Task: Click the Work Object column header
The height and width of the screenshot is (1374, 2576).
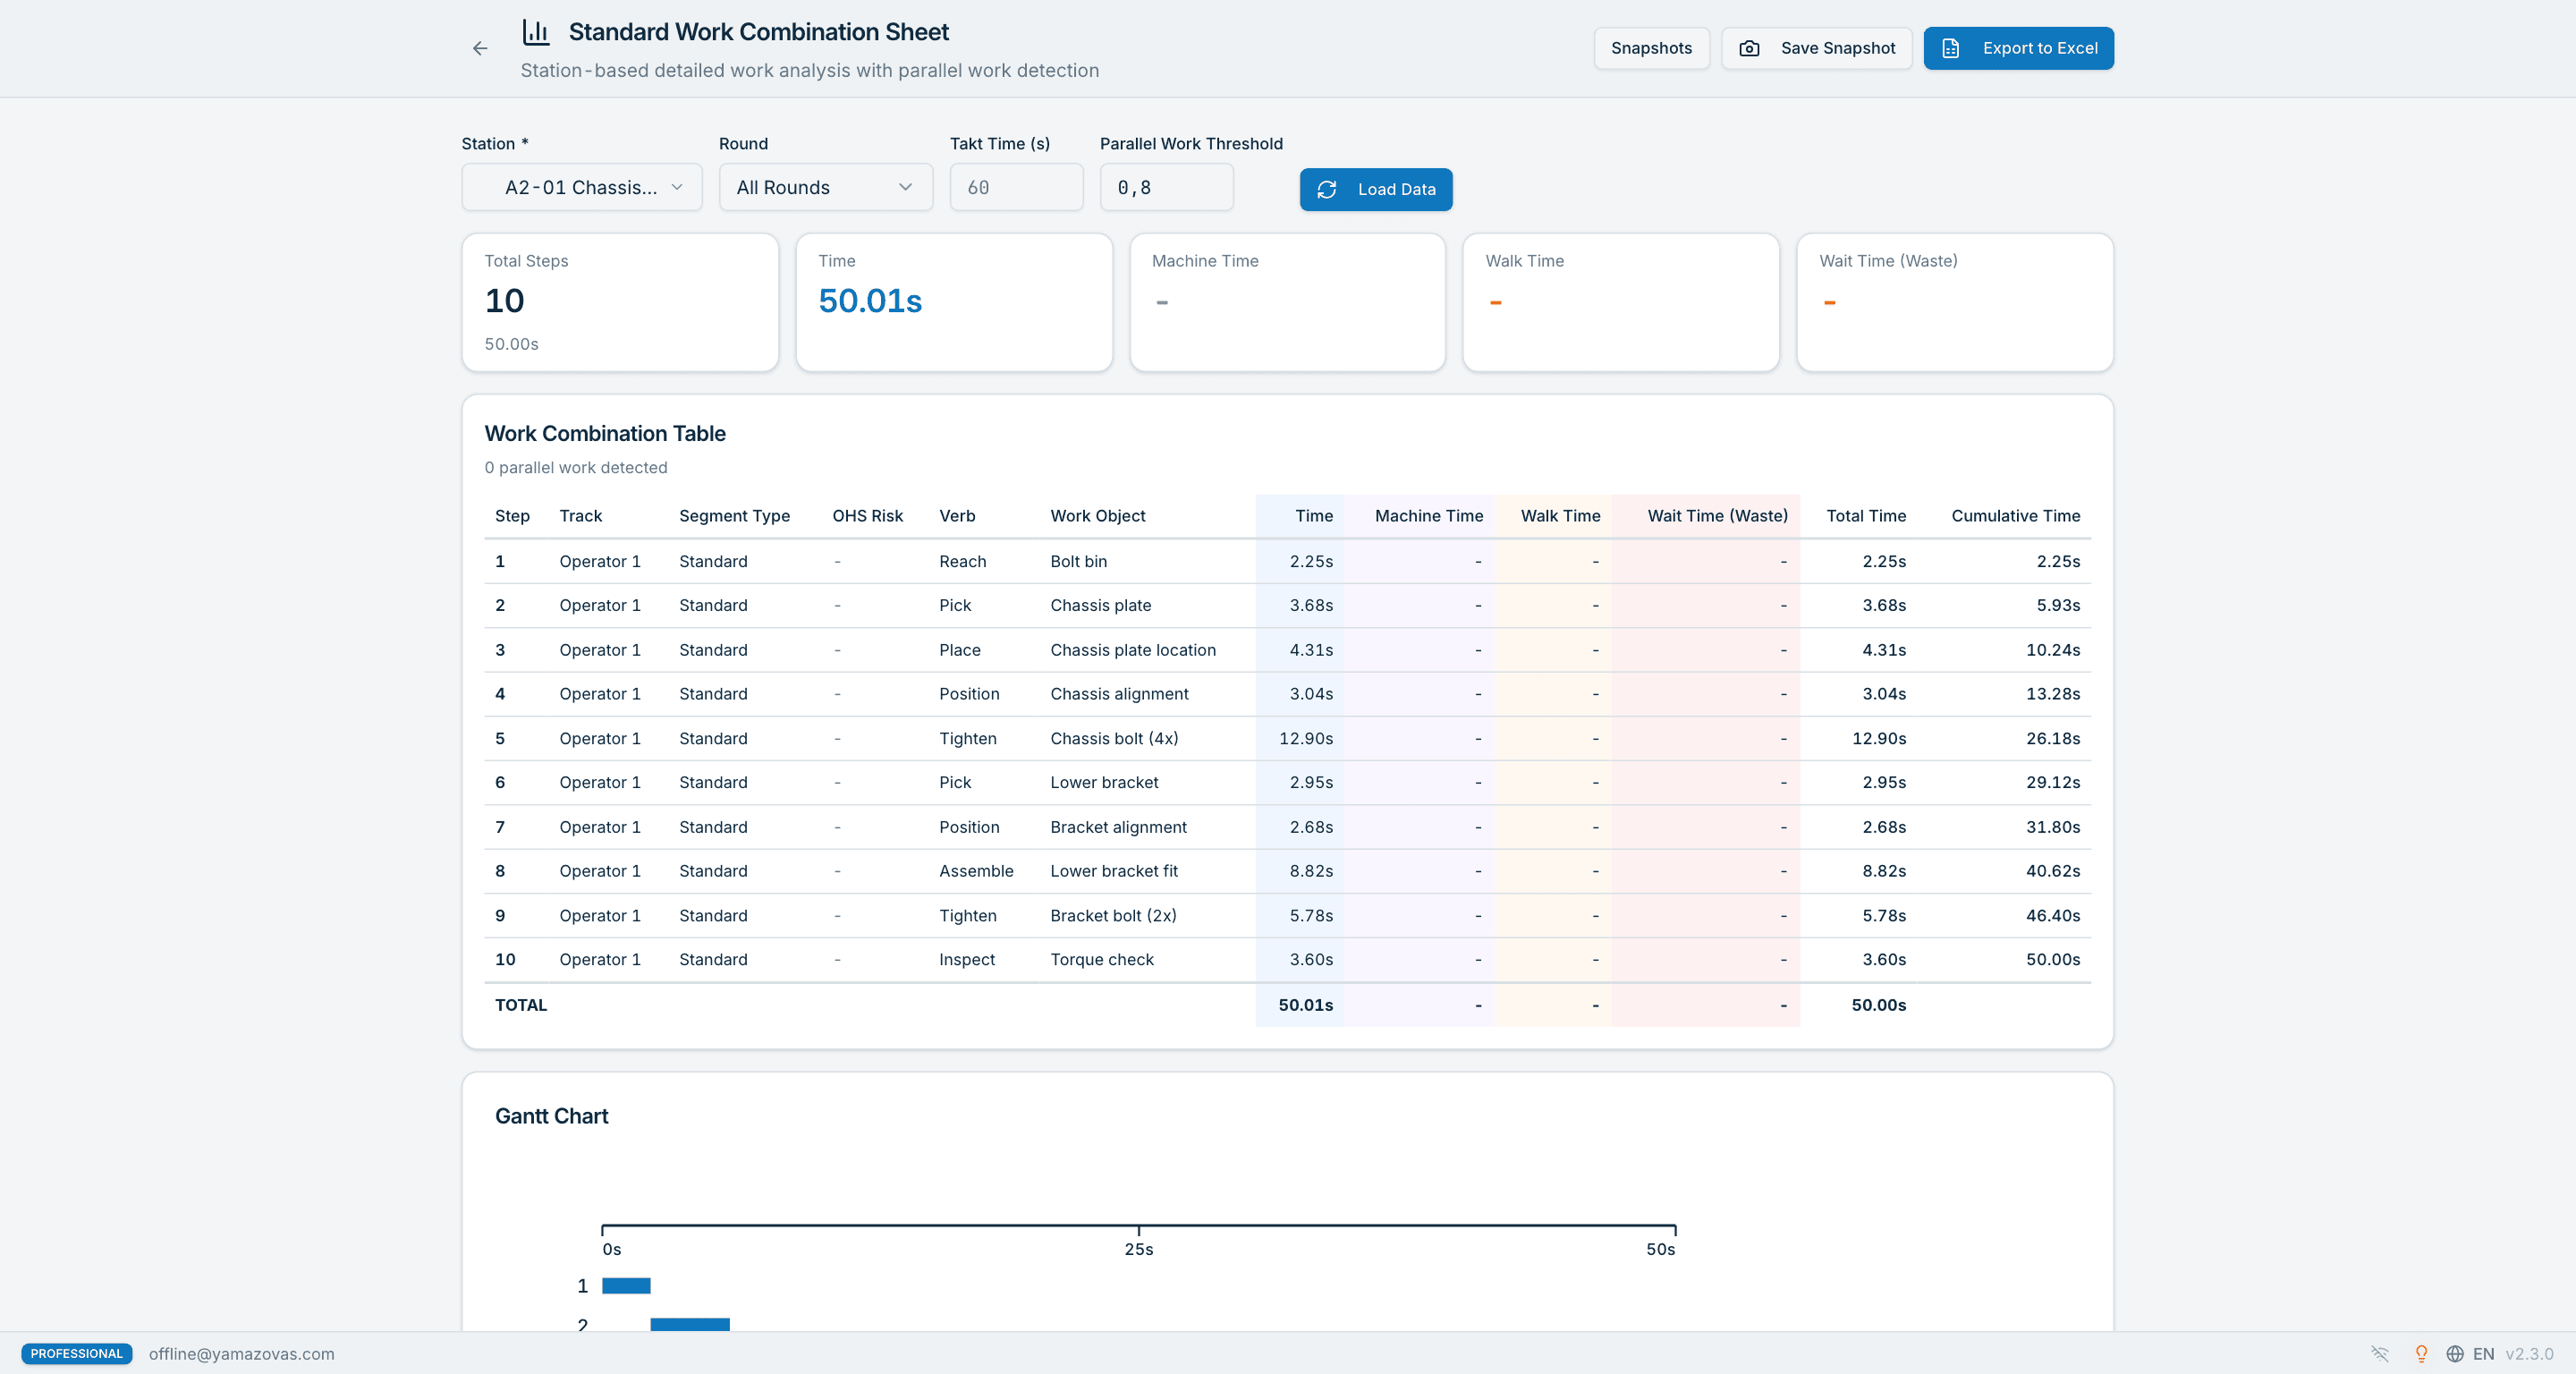Action: pyautogui.click(x=1098, y=516)
